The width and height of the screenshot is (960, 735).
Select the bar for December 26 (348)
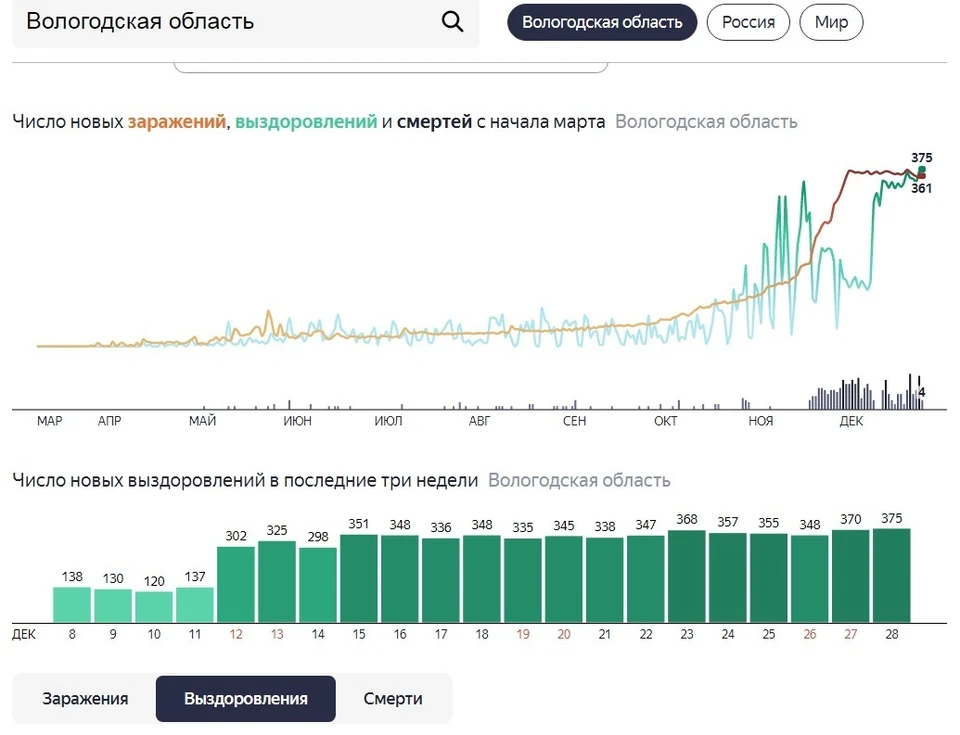coord(809,579)
